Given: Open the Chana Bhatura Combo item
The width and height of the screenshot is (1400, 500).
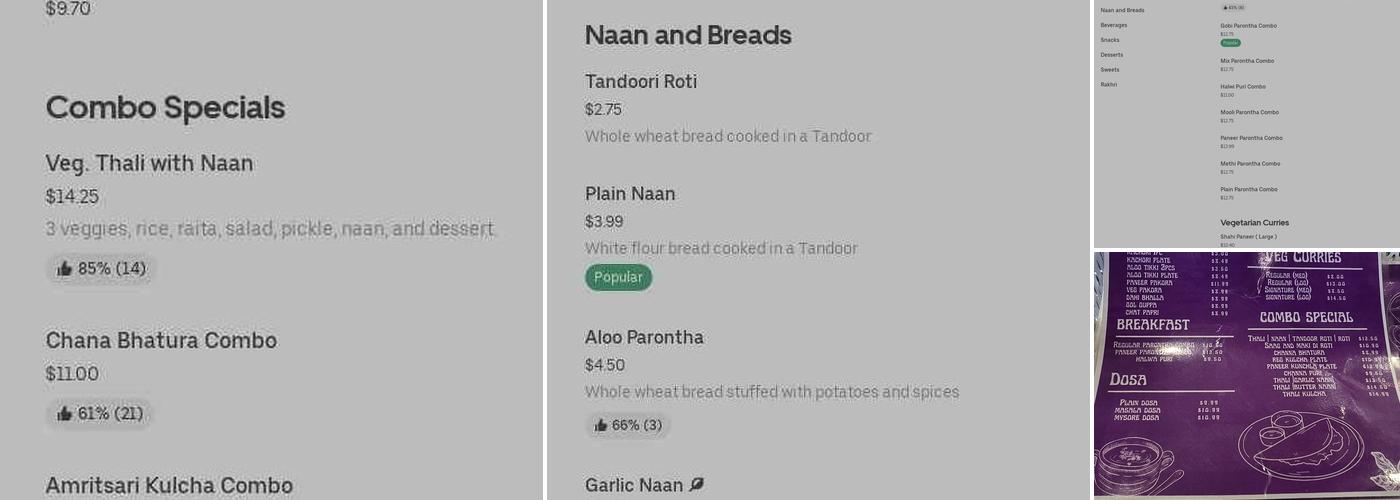Looking at the screenshot, I should click(x=161, y=340).
